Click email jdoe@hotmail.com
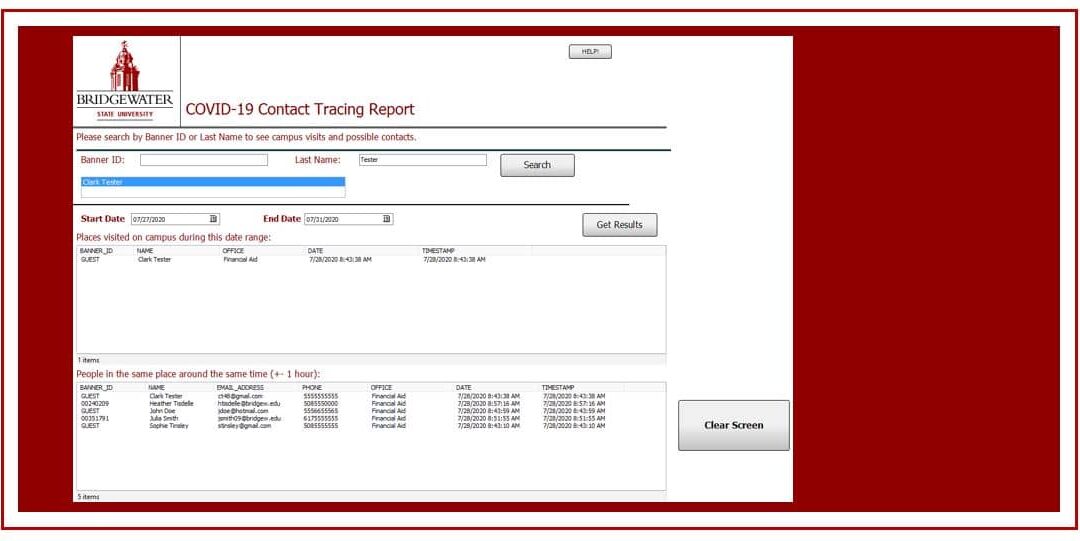Viewport: 1080px width, 541px height. pos(243,411)
